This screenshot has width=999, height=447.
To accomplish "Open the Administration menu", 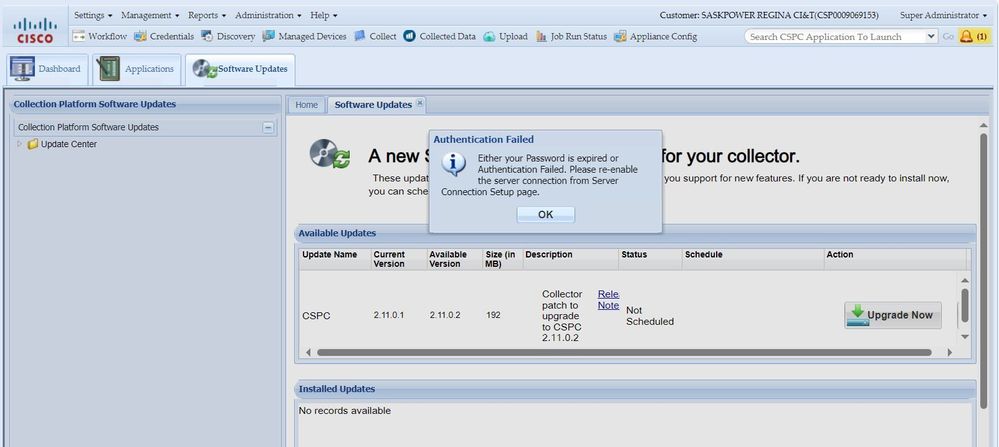I will point(268,15).
